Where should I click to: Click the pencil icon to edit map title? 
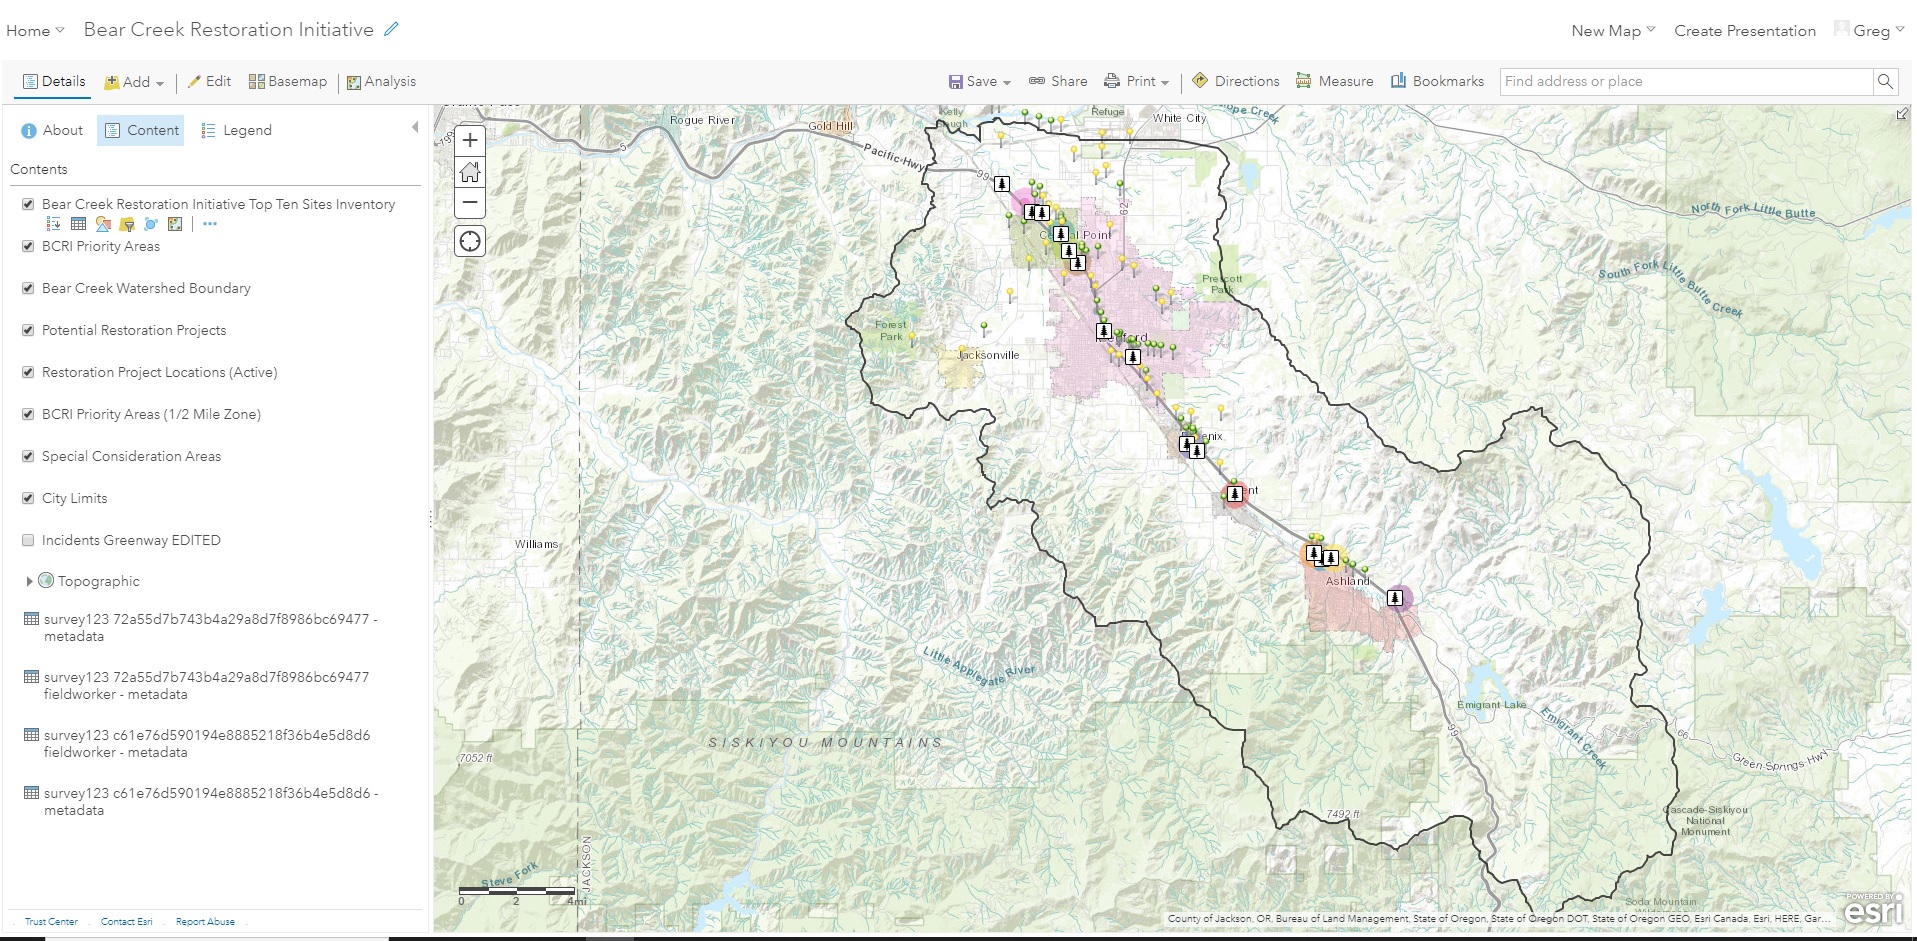[x=391, y=30]
